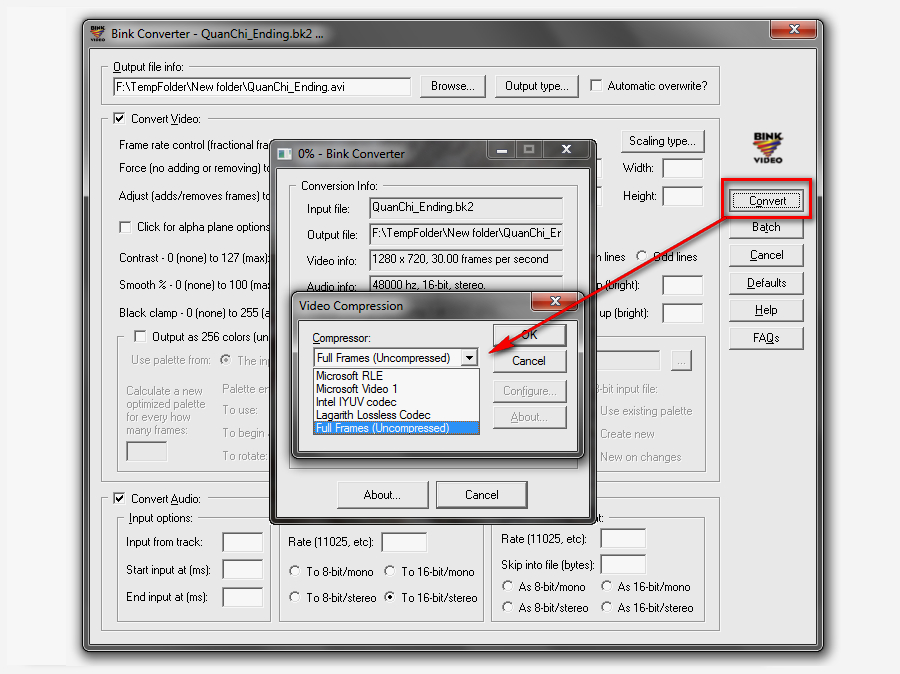Click OK in Video Compression dialog
900x674 pixels.
point(530,335)
